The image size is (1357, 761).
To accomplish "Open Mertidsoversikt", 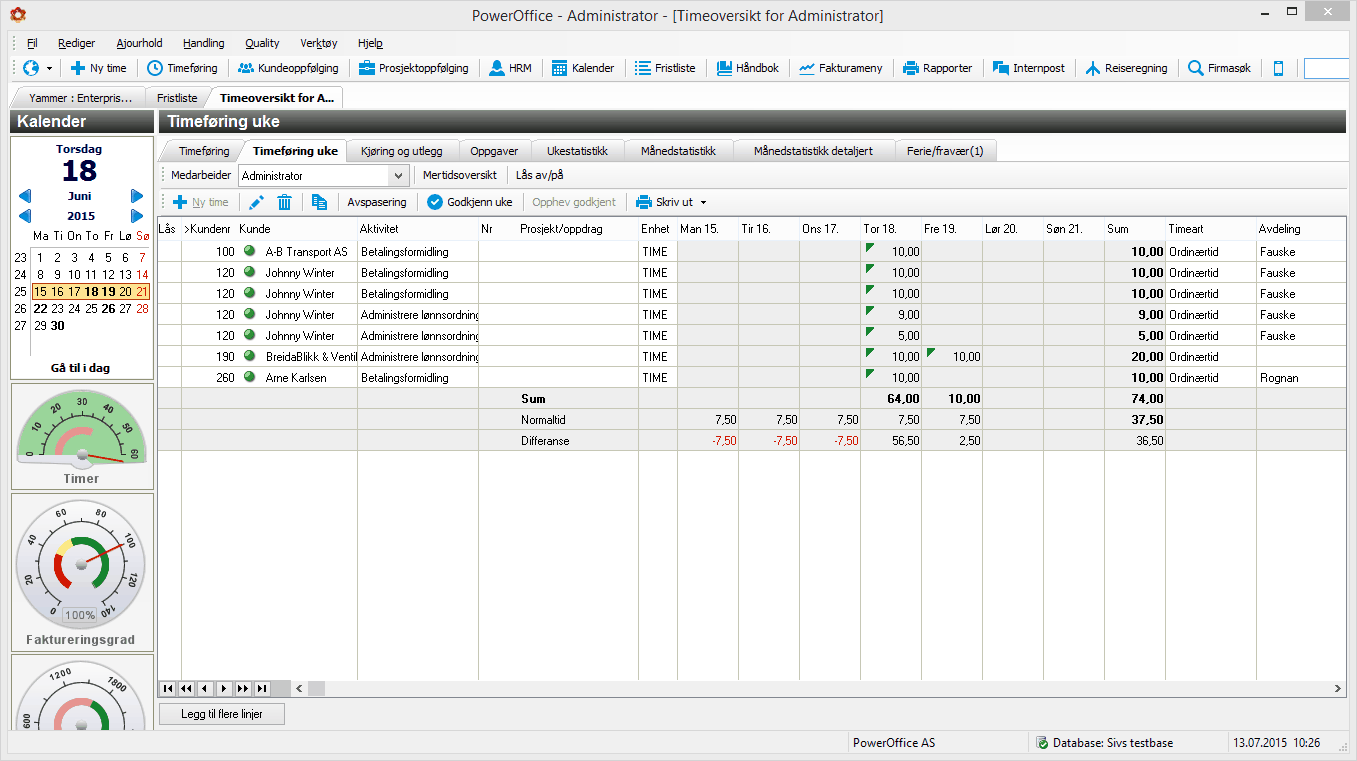I will (x=460, y=175).
